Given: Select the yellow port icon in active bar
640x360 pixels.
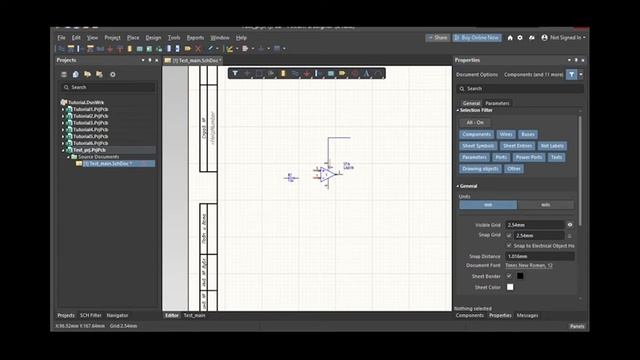Looking at the screenshot, I should [x=342, y=73].
